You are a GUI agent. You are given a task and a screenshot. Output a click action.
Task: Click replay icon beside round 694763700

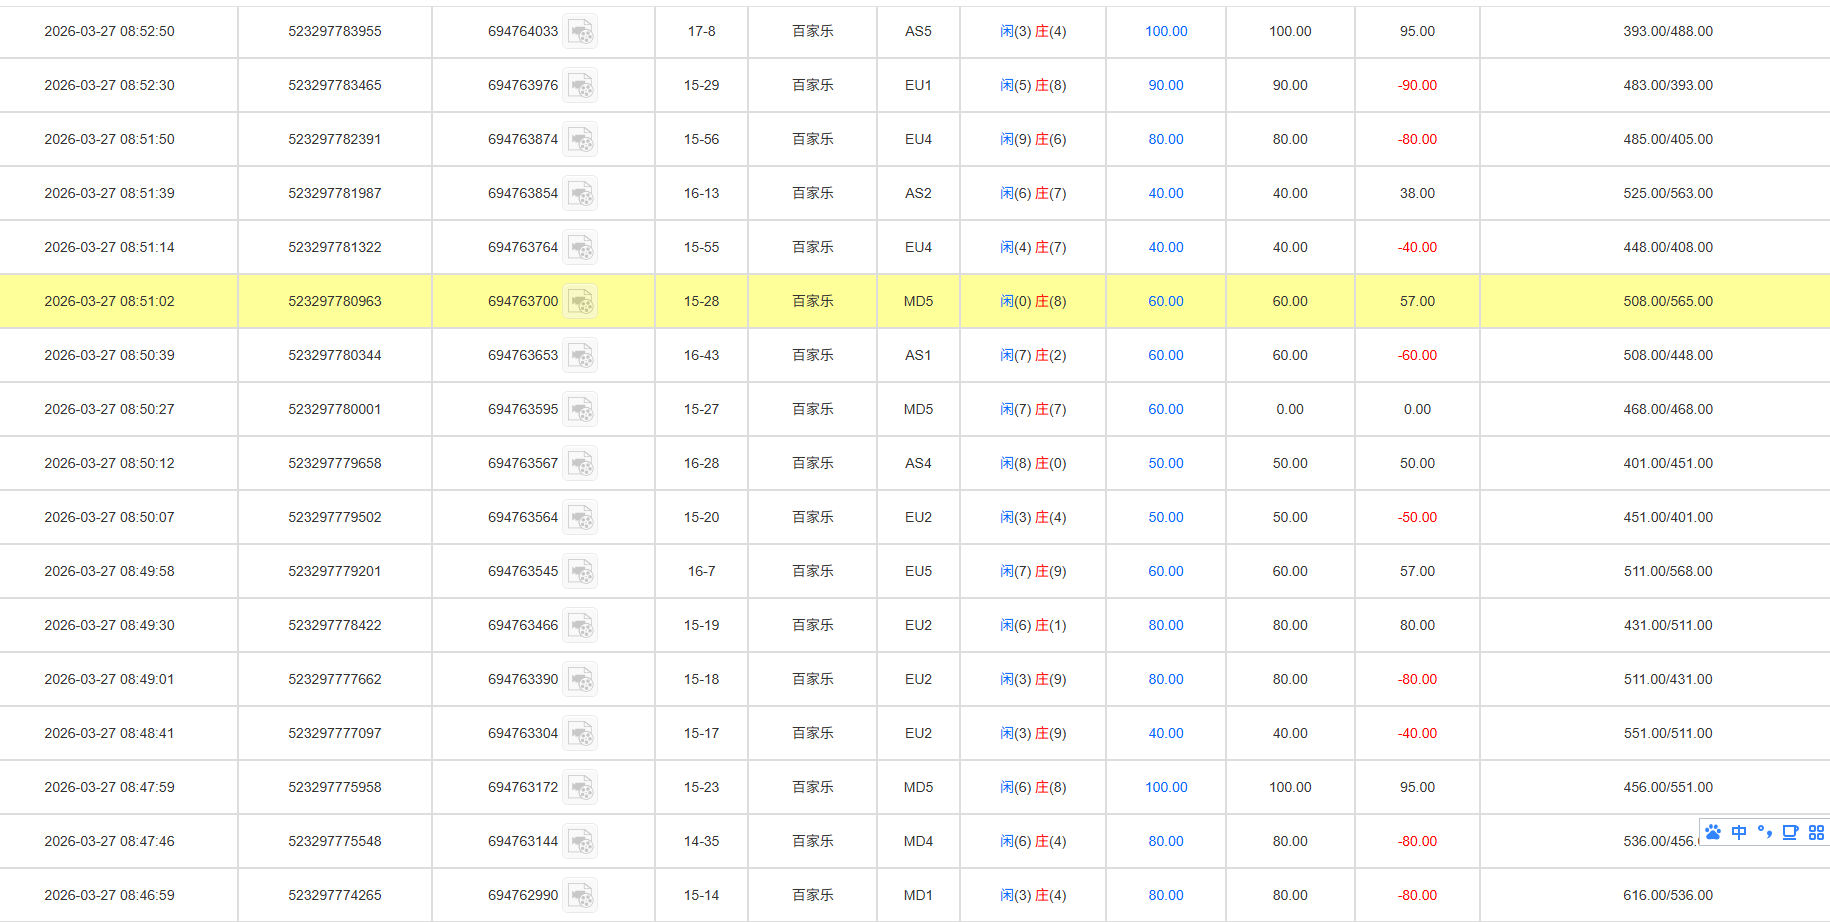coord(580,302)
